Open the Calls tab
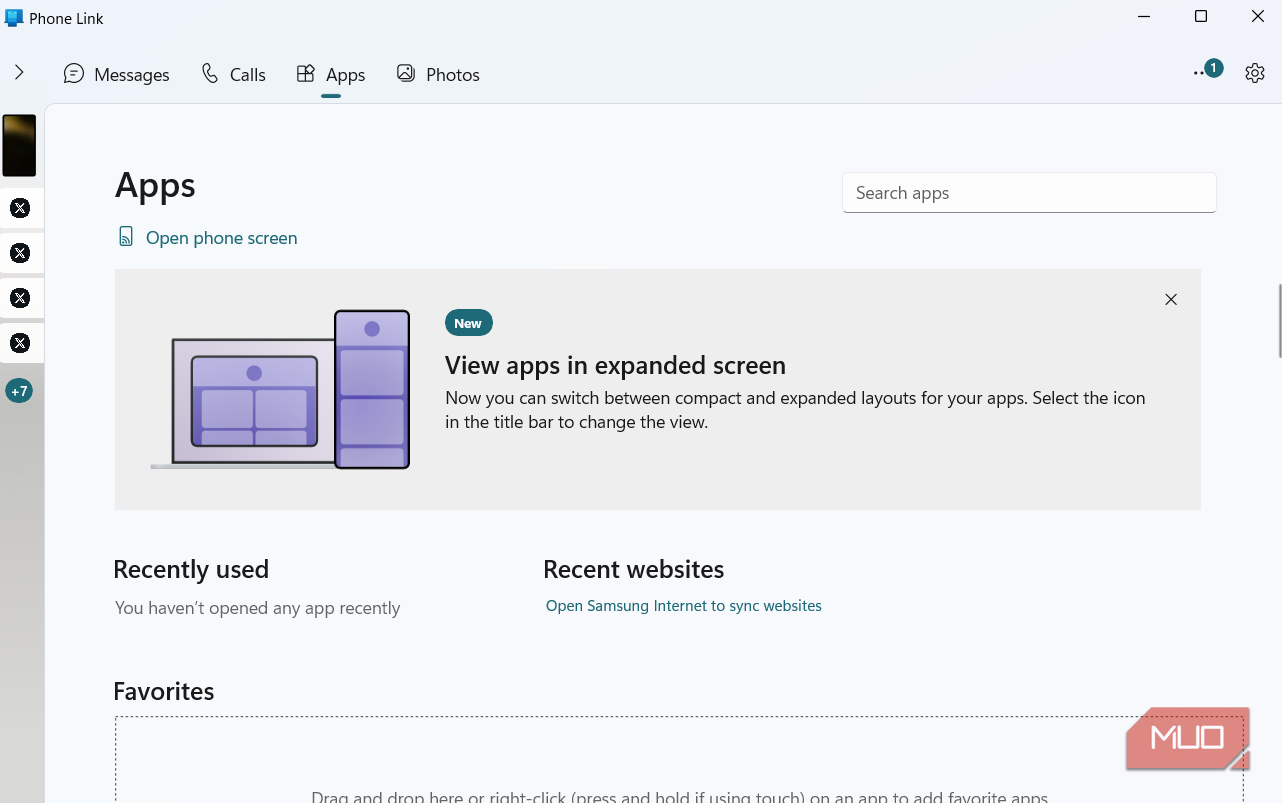This screenshot has width=1282, height=803. (233, 74)
